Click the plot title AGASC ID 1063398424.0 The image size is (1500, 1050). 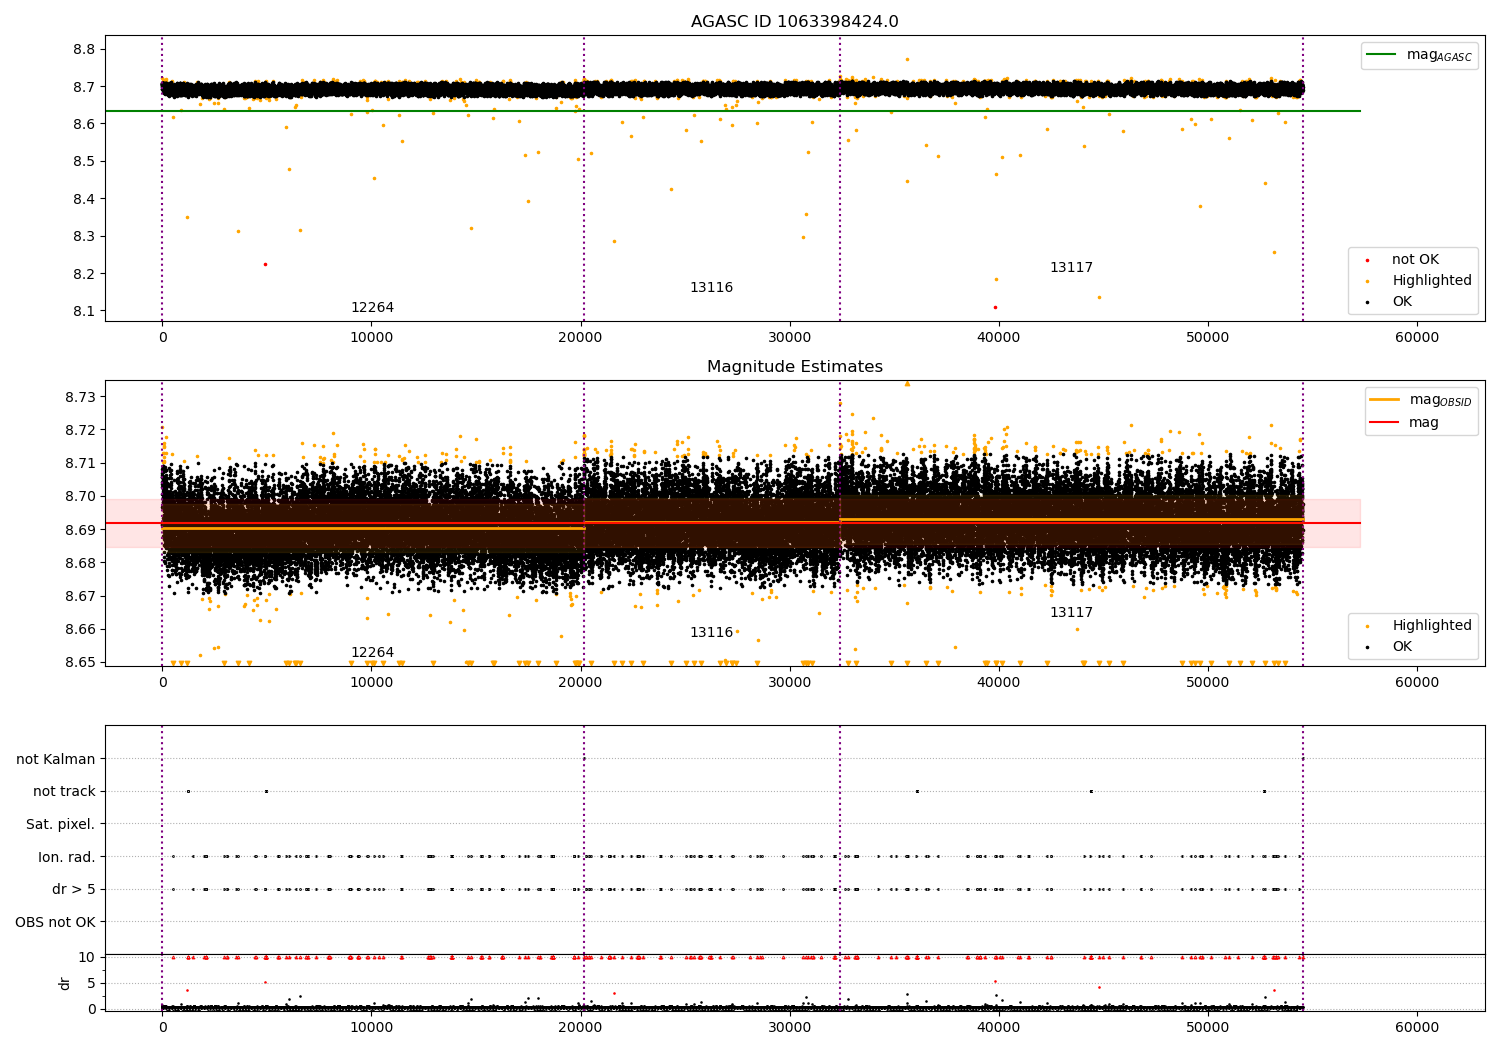pos(794,22)
